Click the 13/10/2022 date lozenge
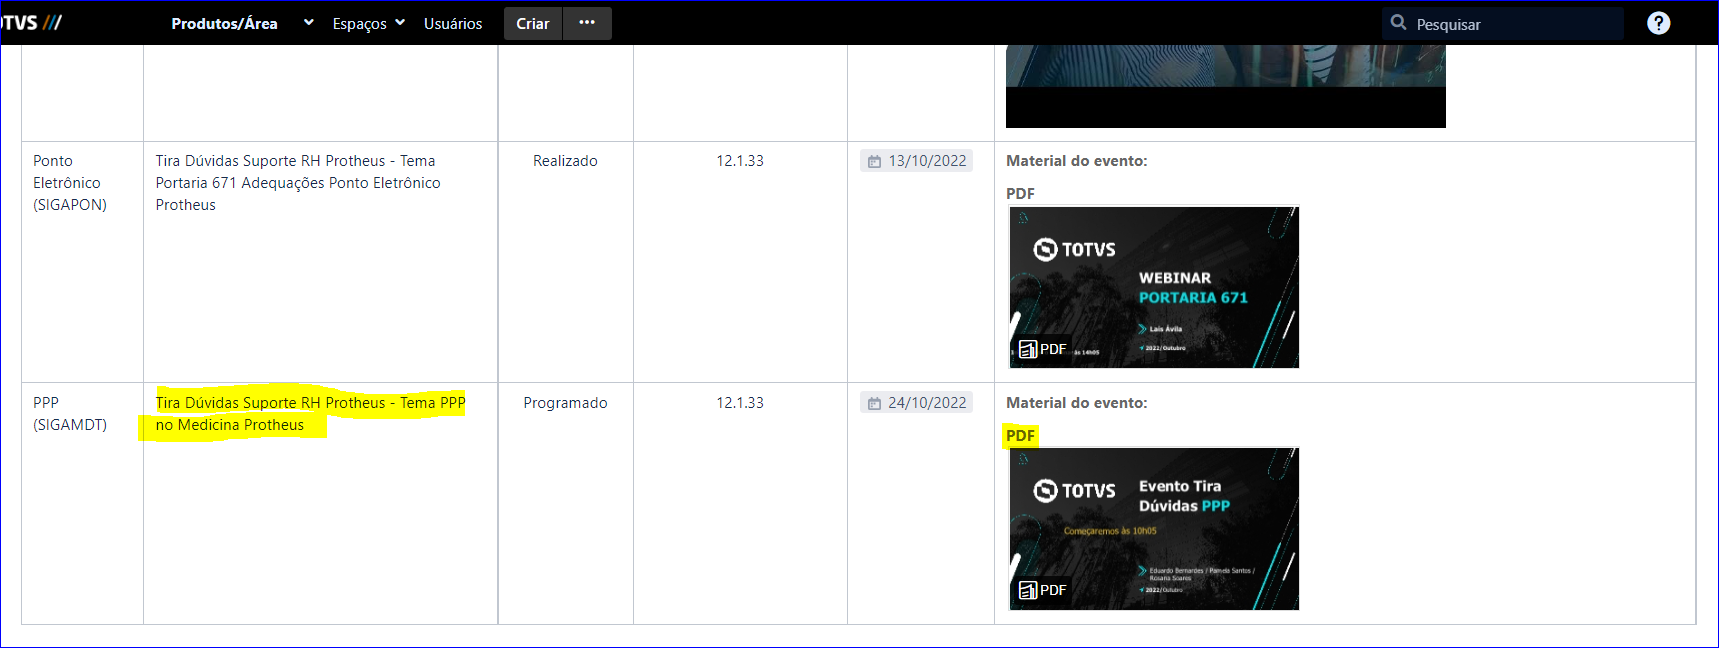This screenshot has height=648, width=1719. pos(916,161)
